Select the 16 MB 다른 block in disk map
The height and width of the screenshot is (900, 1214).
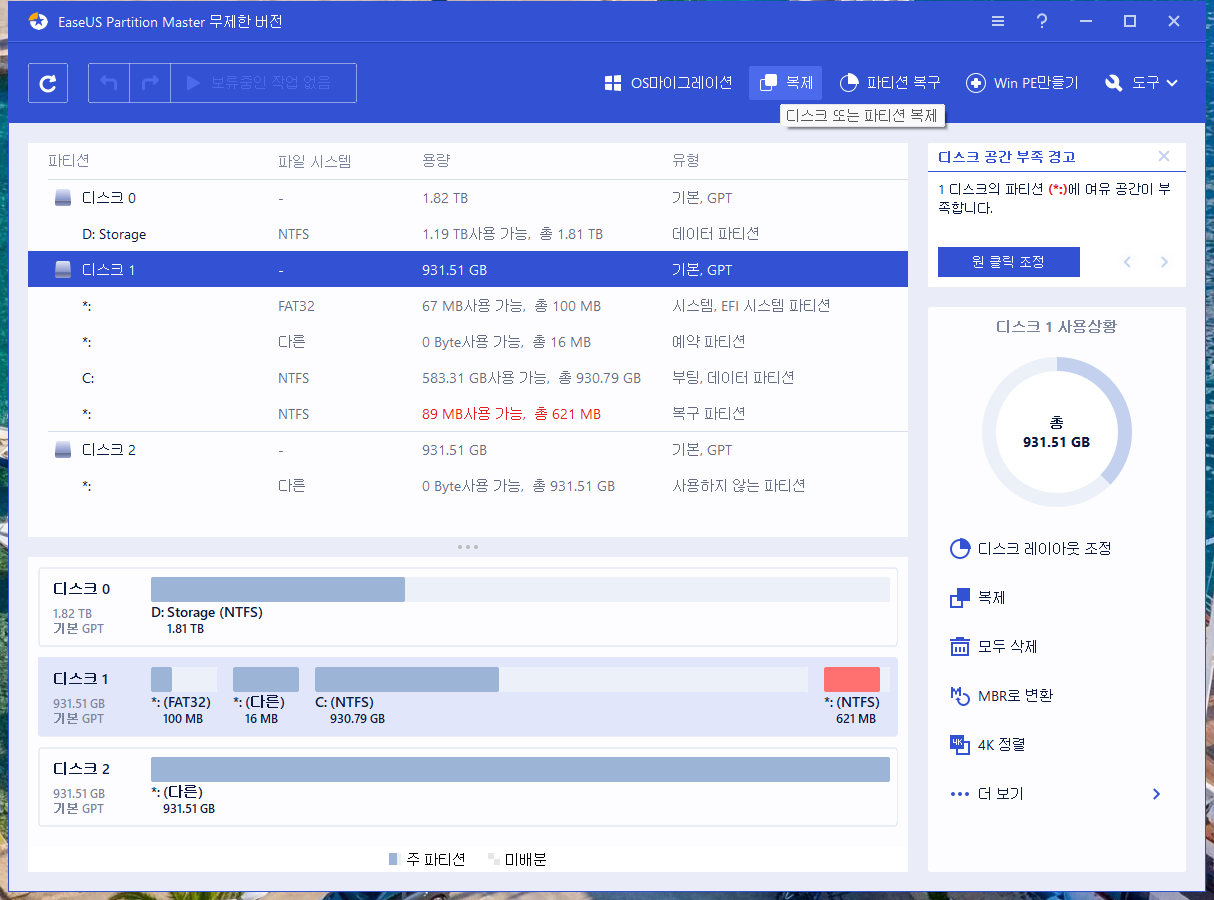(266, 679)
